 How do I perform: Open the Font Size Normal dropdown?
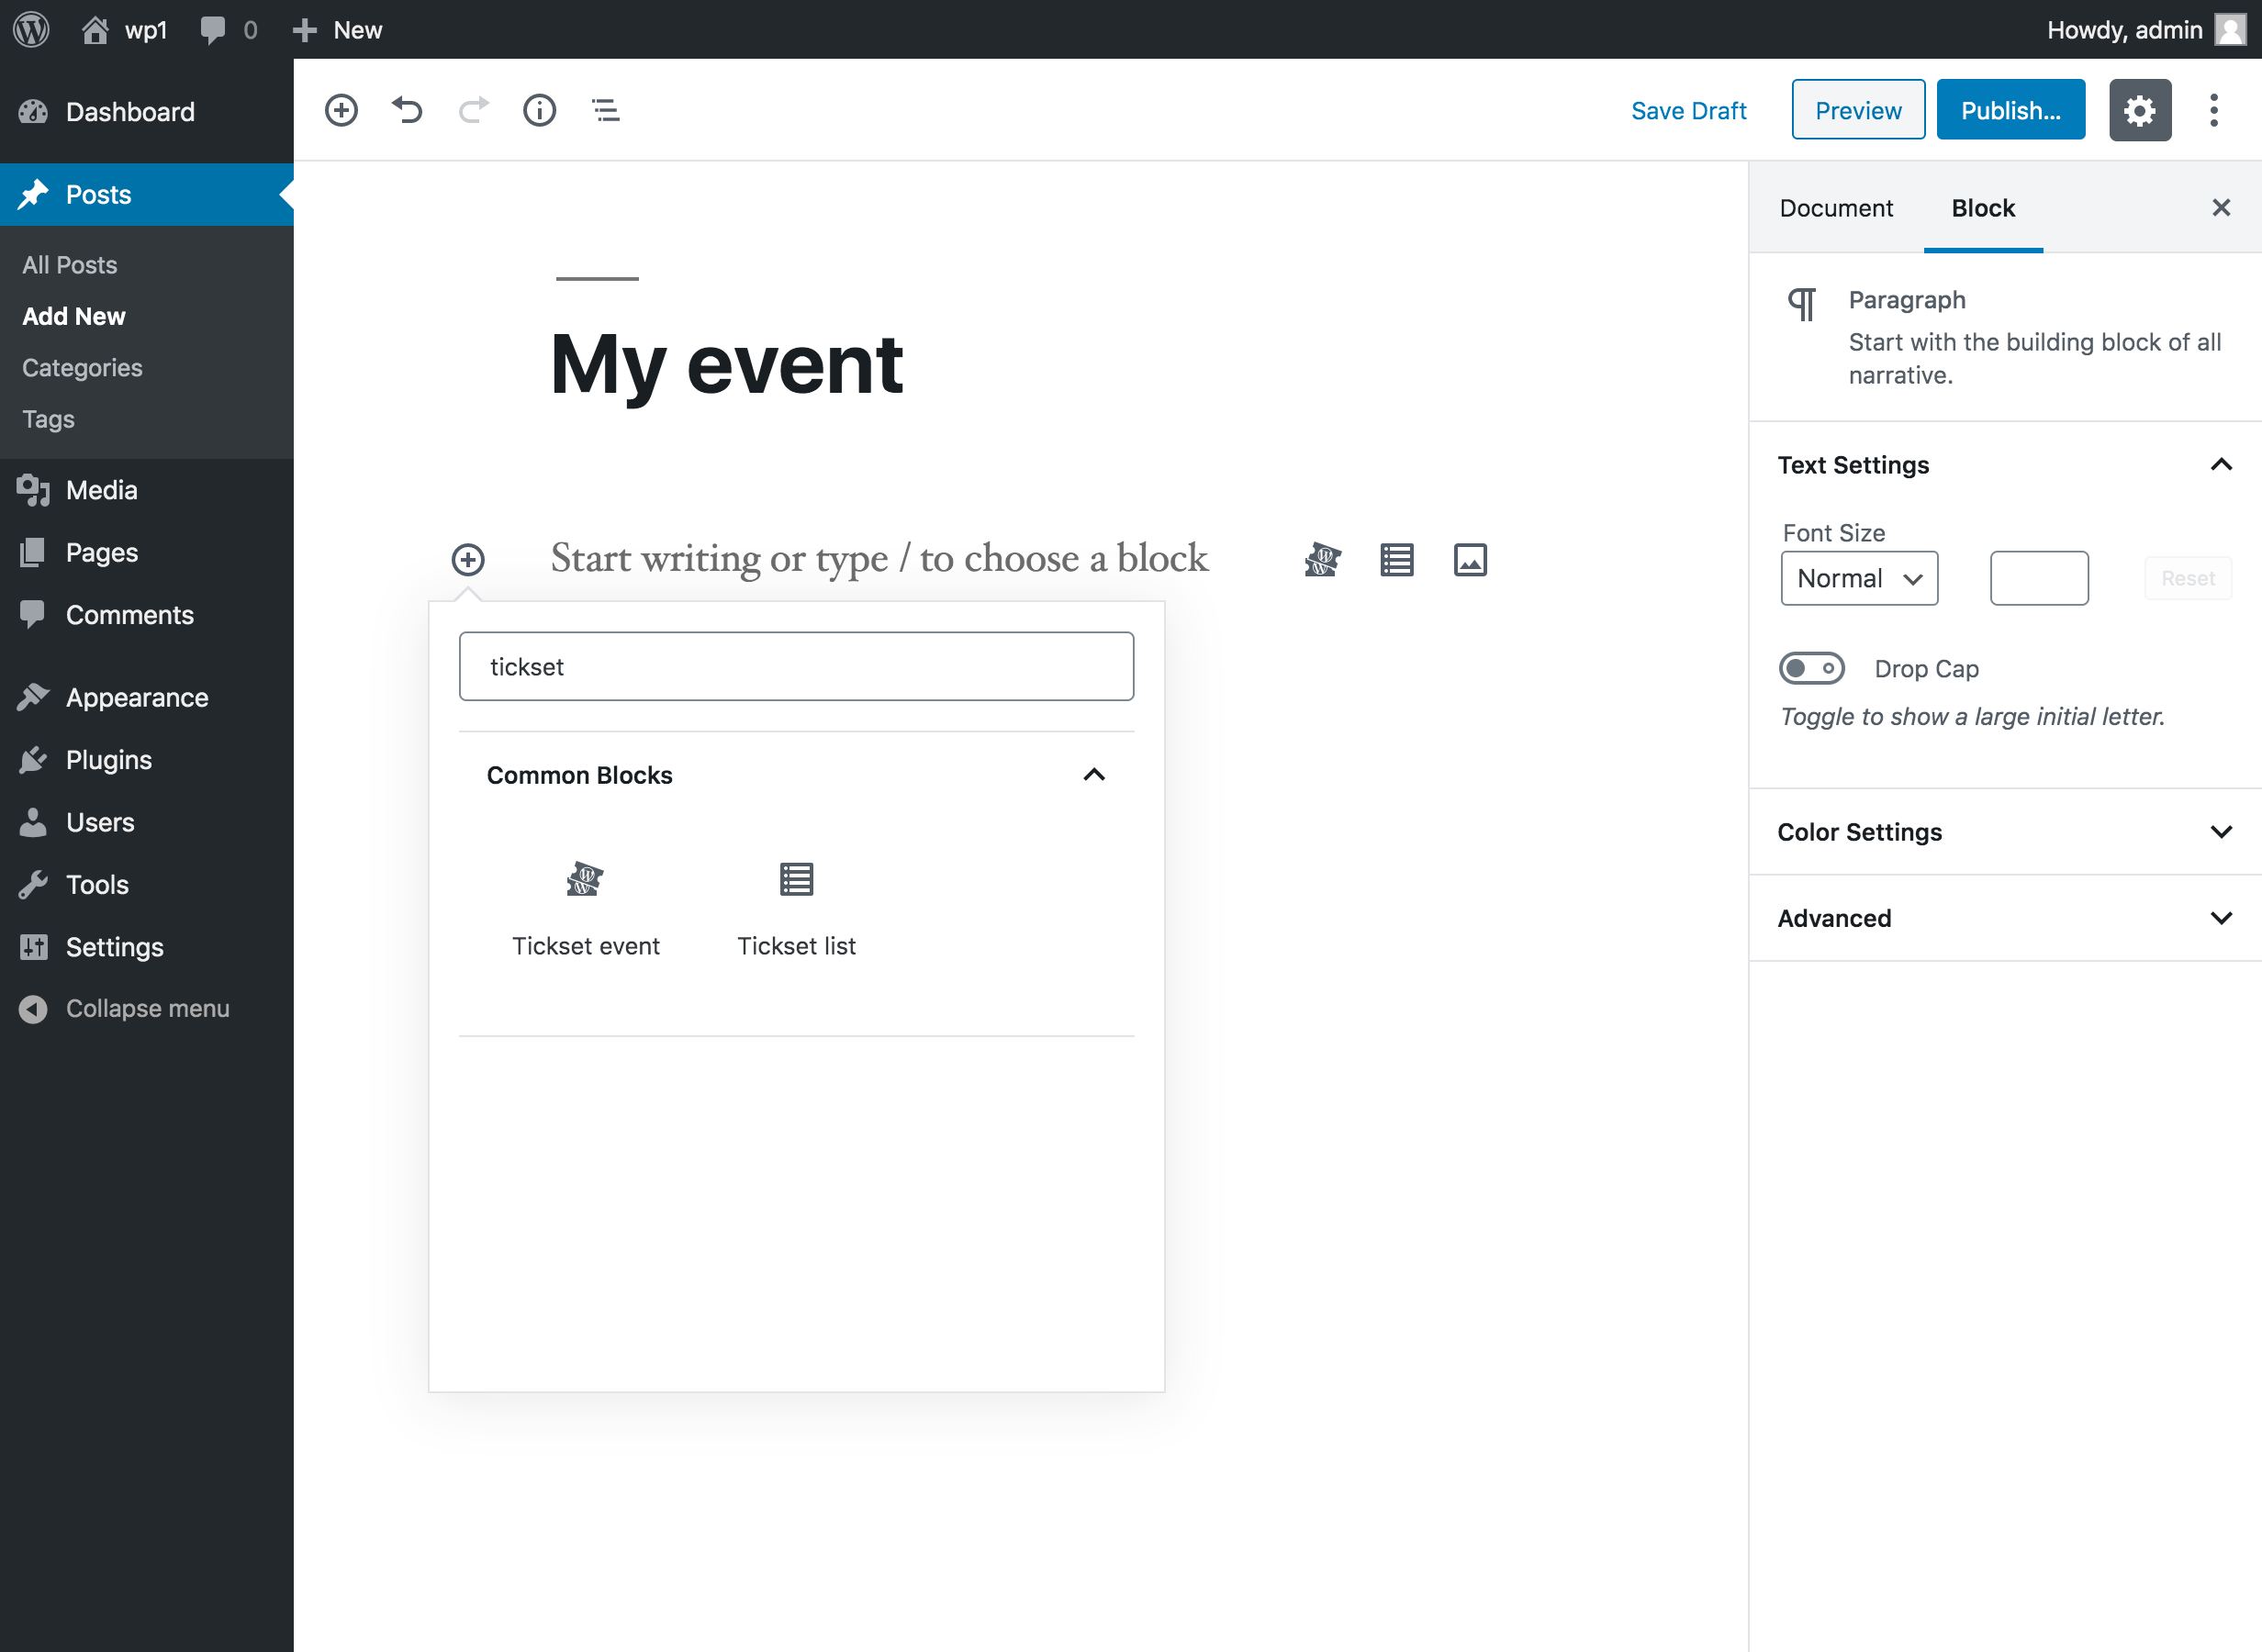[x=1858, y=578]
